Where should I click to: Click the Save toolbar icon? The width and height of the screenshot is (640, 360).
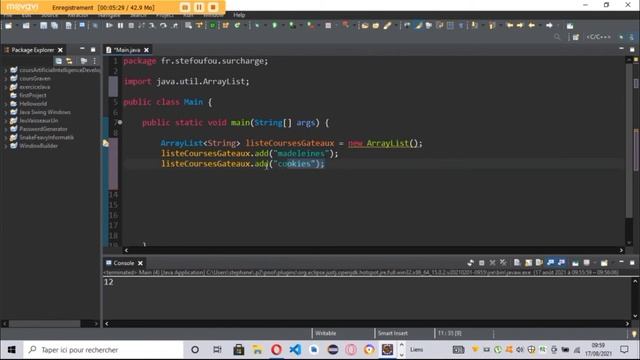[43, 26]
